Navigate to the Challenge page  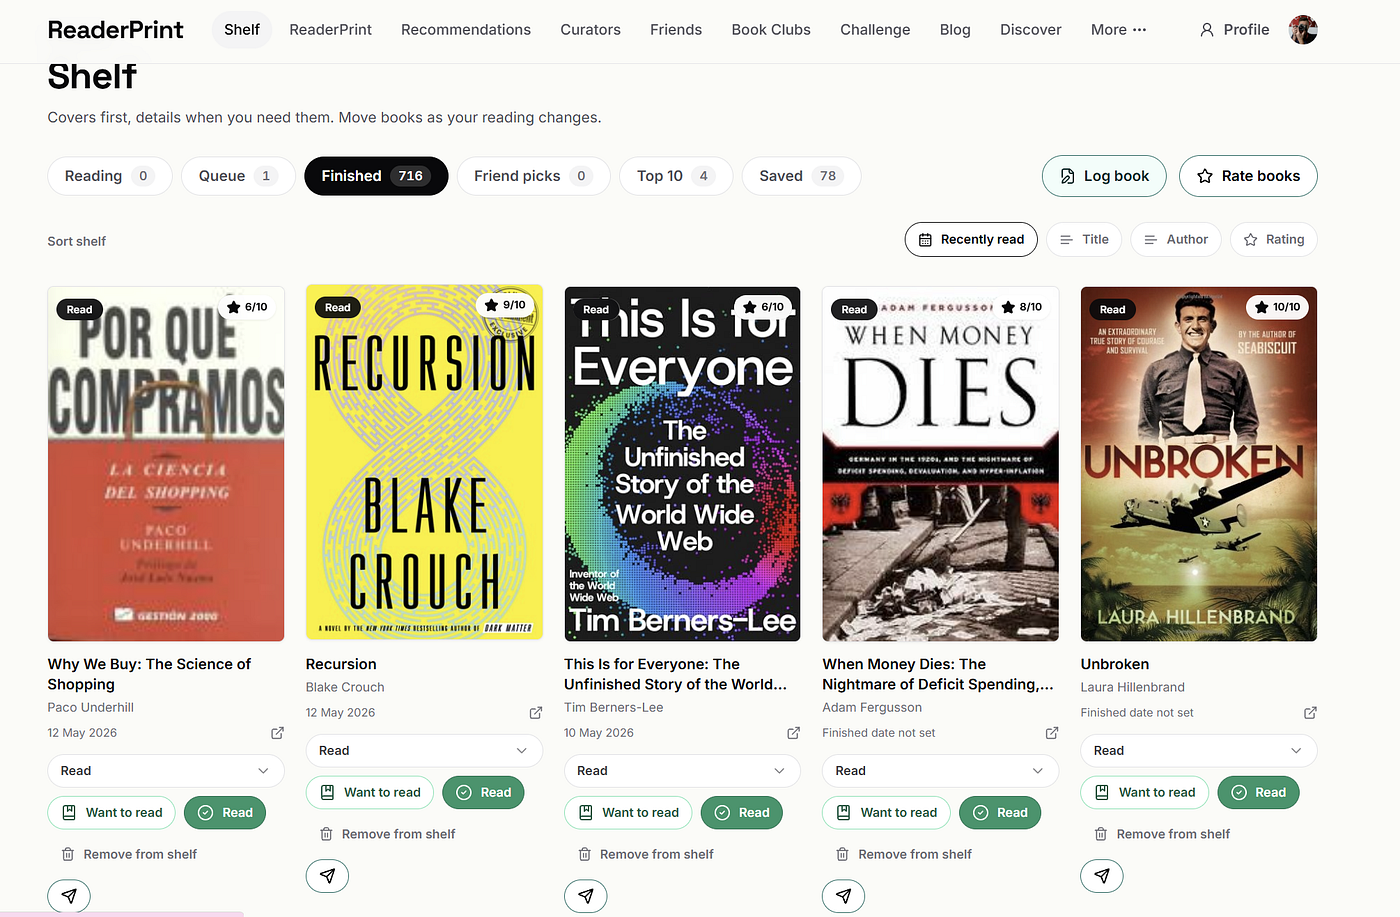click(875, 30)
